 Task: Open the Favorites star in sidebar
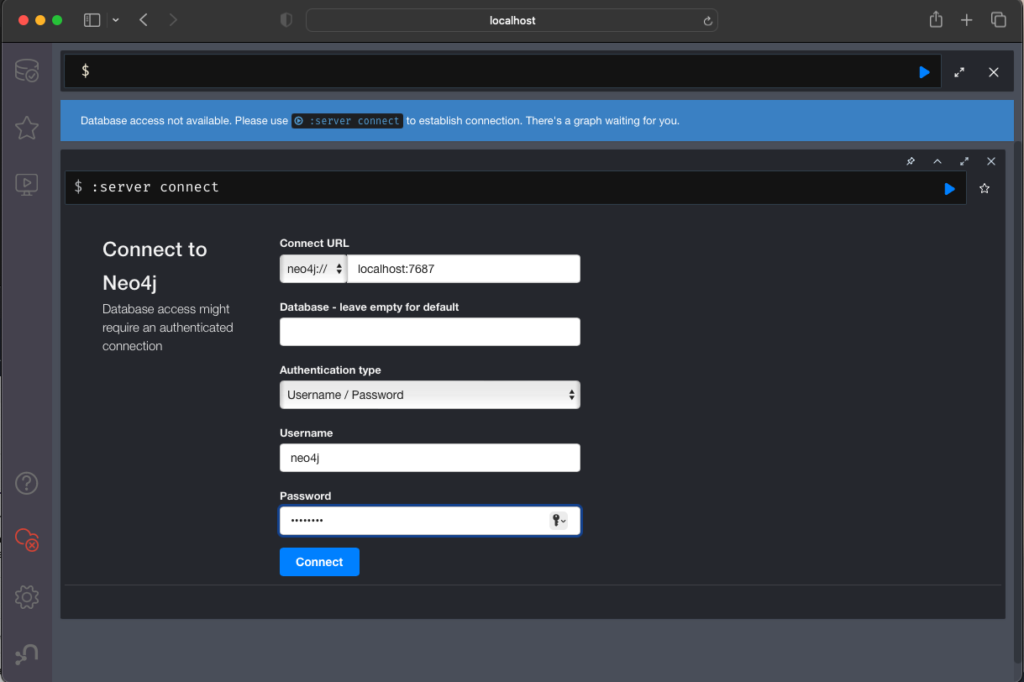point(27,128)
